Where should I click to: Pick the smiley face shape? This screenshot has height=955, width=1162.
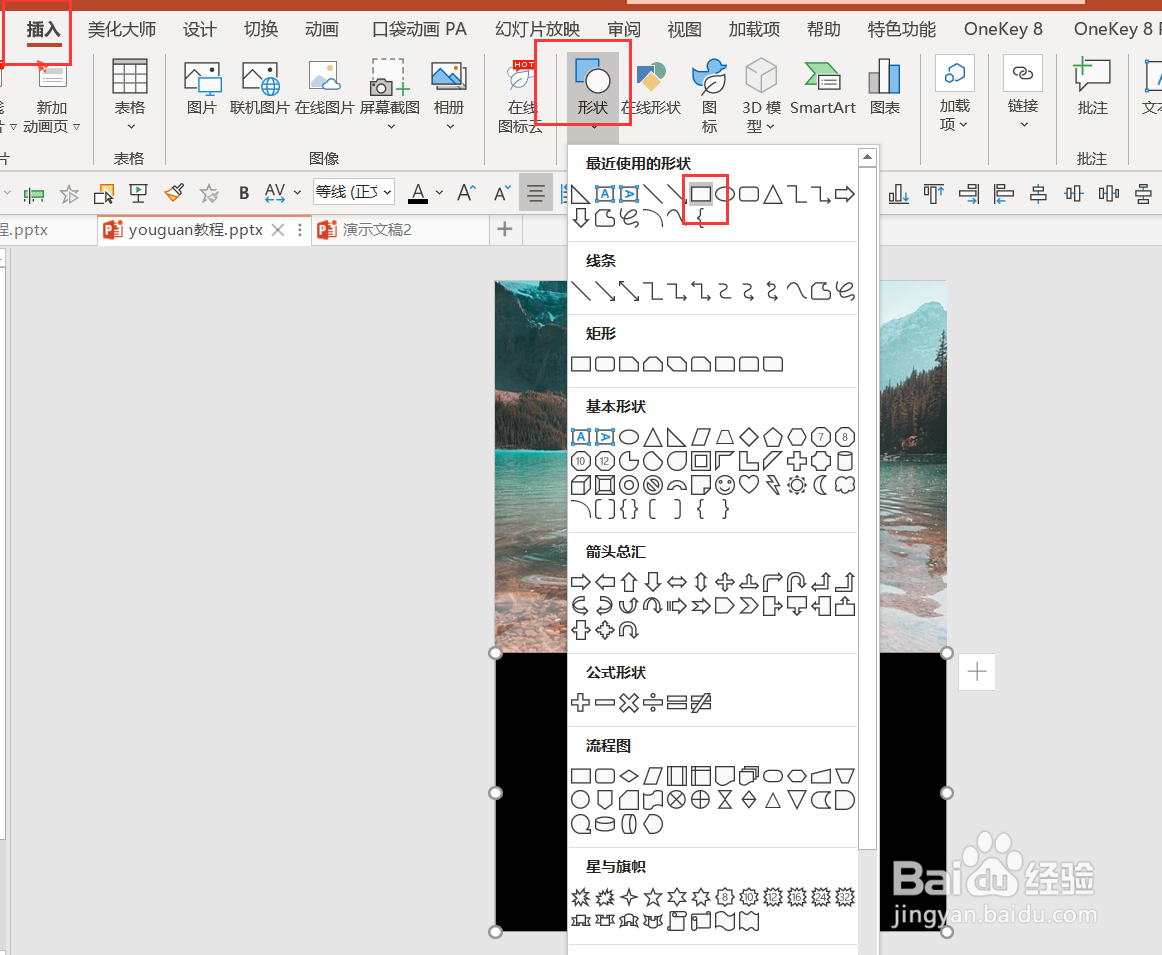(725, 485)
